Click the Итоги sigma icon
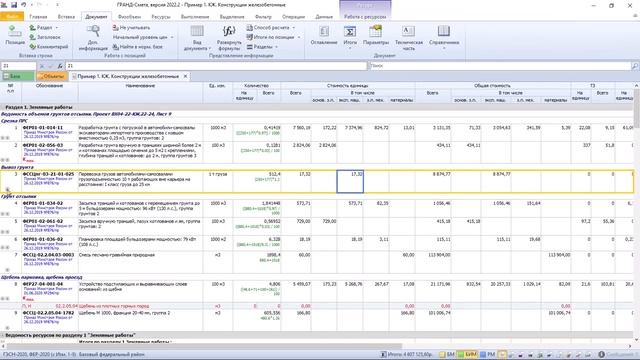Image resolution: width=640 pixels, height=360 pixels. pos(350,32)
